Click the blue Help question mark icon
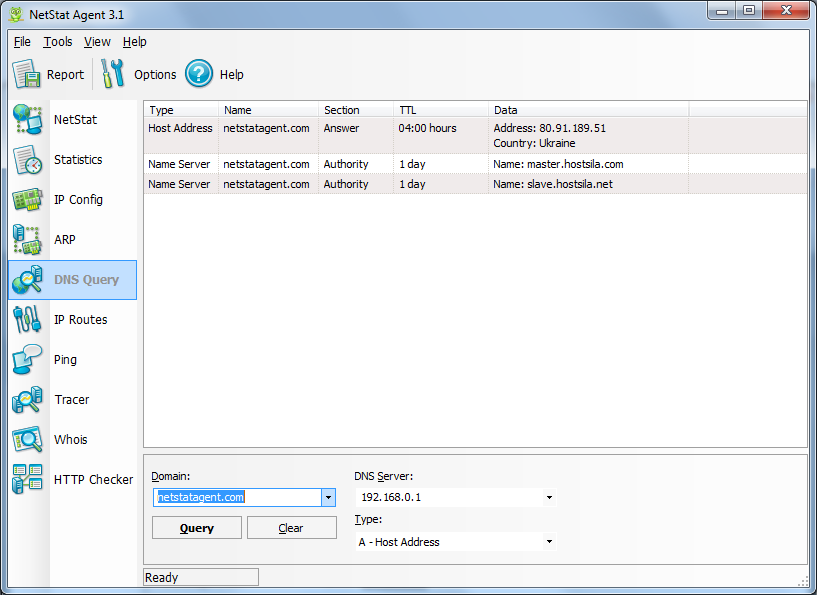 pos(199,73)
